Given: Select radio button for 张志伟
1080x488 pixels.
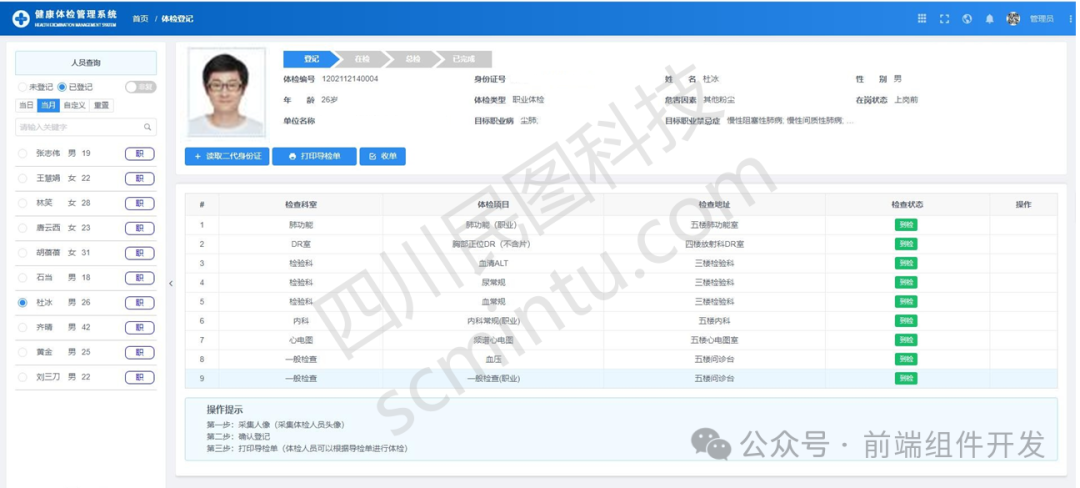Looking at the screenshot, I should 23,153.
